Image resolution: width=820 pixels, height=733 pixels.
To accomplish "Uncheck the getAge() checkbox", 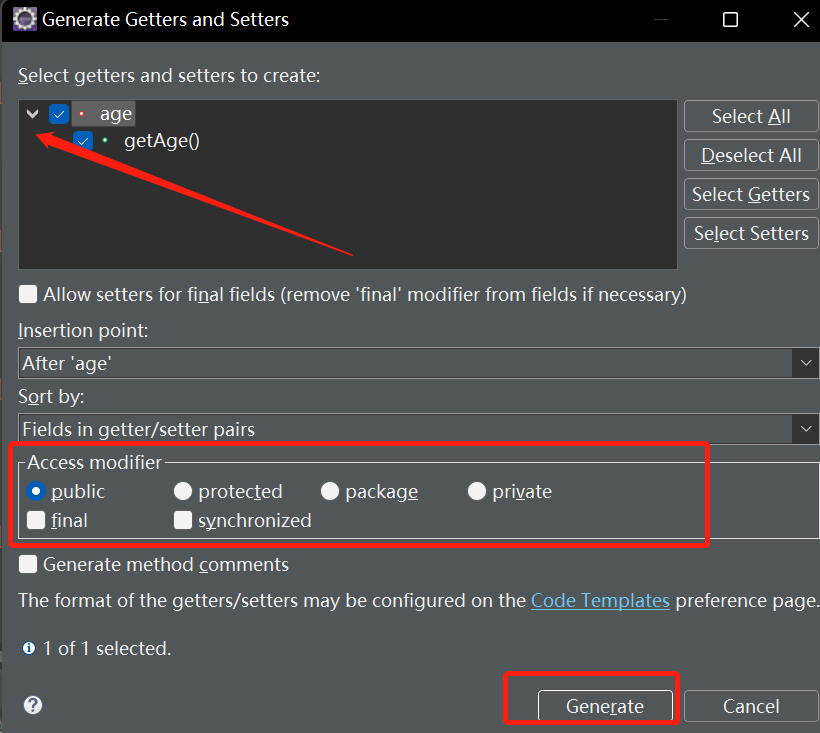I will tap(83, 140).
